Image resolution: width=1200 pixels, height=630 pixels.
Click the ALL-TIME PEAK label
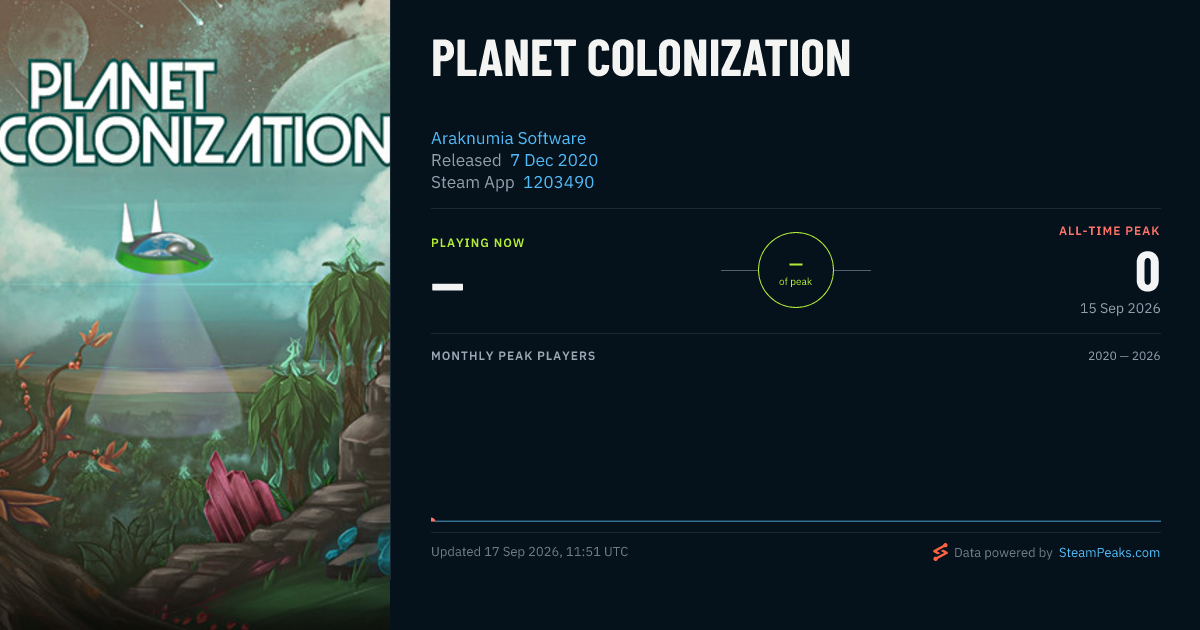tap(1110, 231)
